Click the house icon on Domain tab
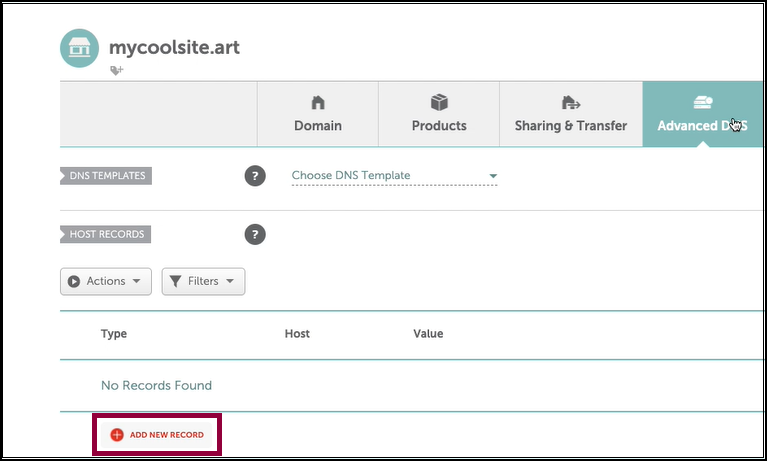The width and height of the screenshot is (767, 461). [x=318, y=103]
